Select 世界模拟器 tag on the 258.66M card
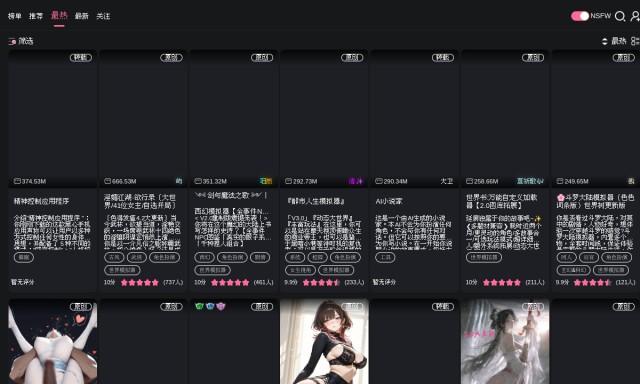This screenshot has height=384, width=640. tap(484, 257)
